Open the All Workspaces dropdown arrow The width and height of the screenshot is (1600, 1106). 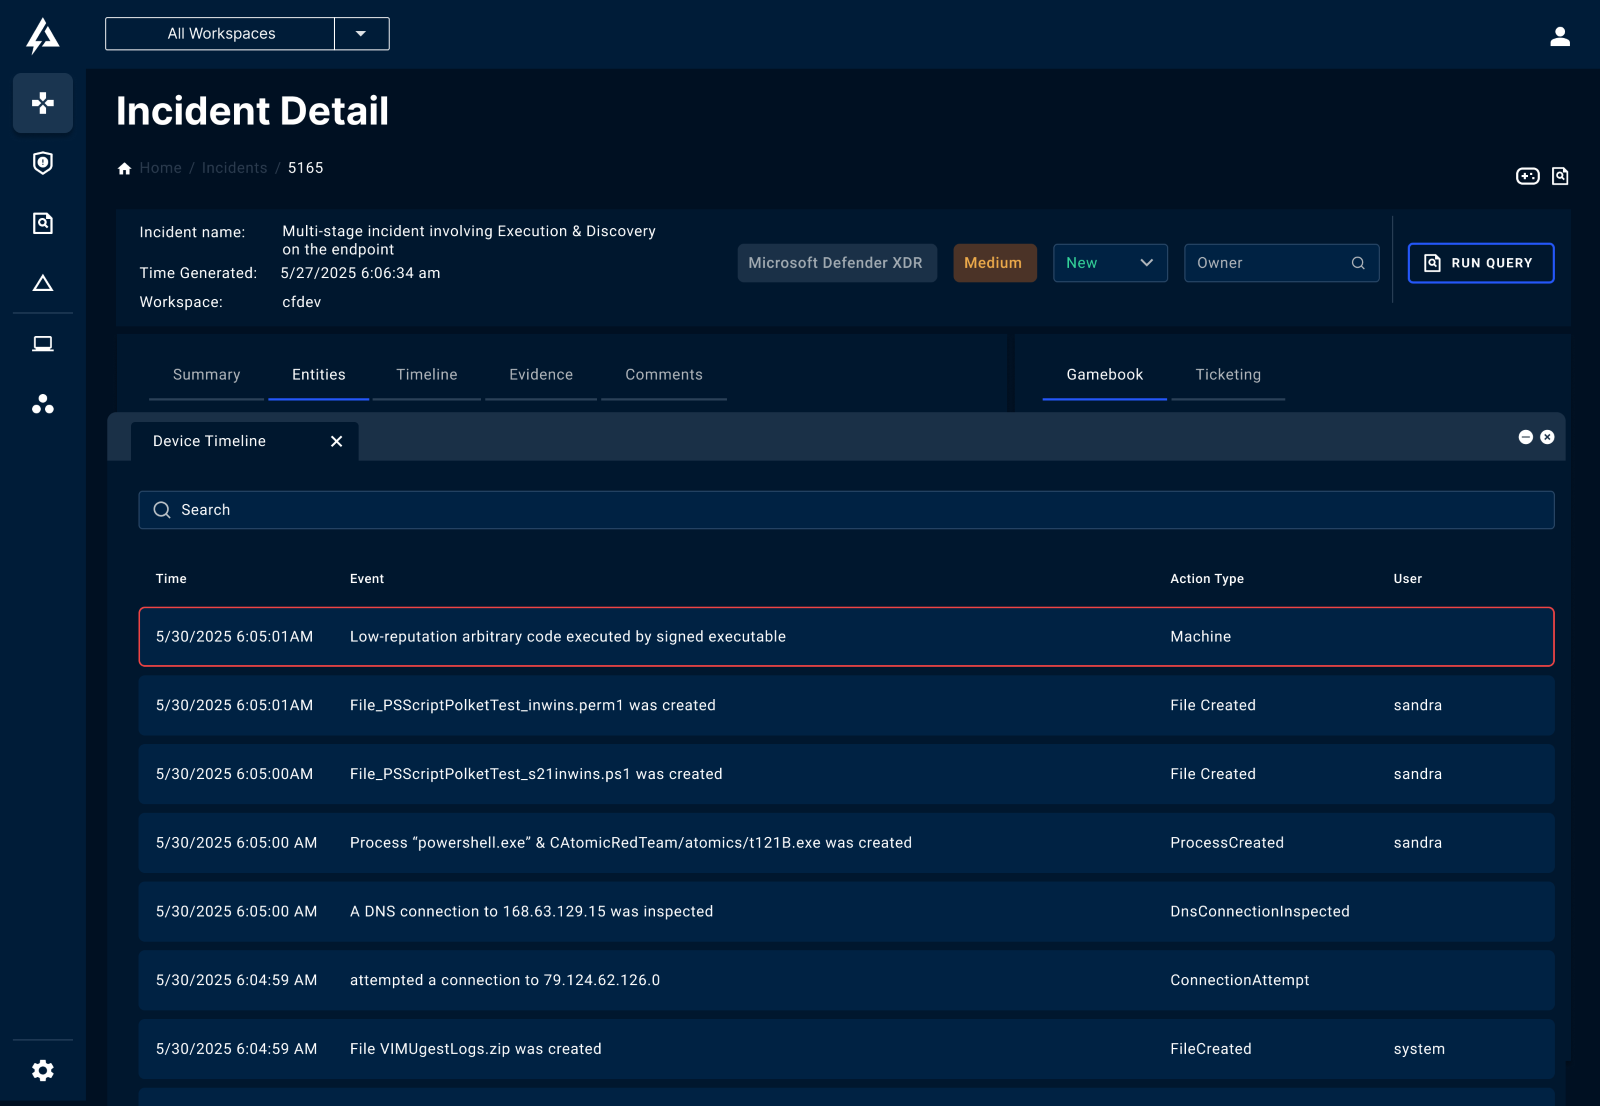pyautogui.click(x=361, y=34)
